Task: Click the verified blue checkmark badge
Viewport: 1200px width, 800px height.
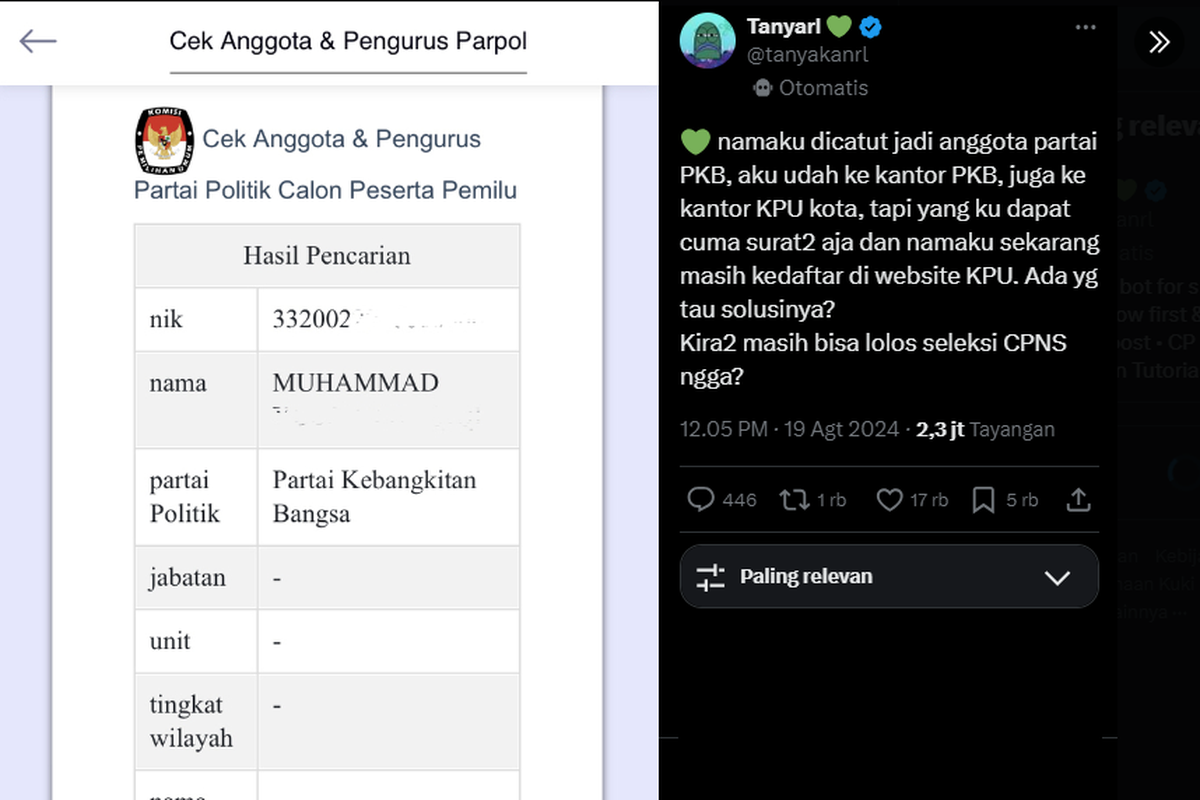Action: (870, 27)
